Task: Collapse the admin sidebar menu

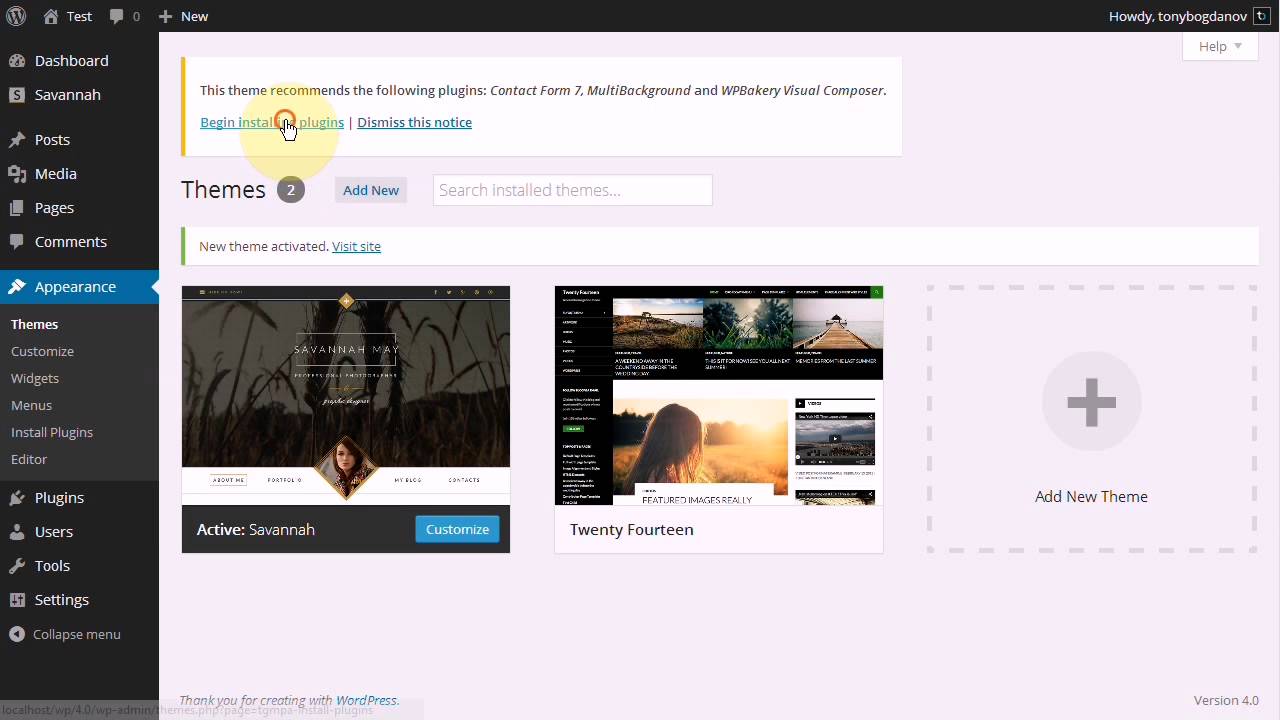Action: [66, 634]
